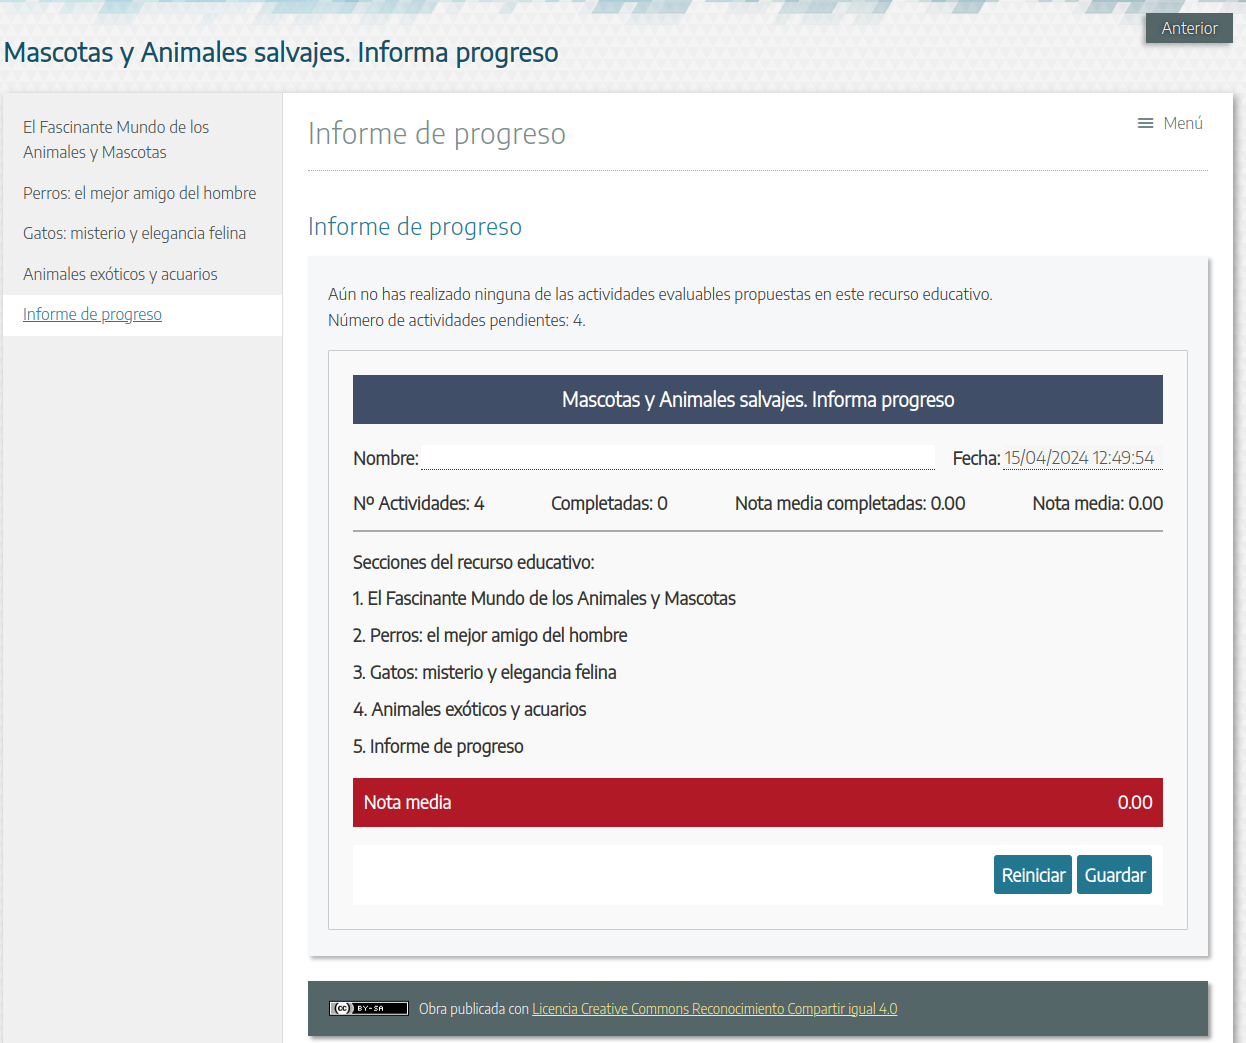The height and width of the screenshot is (1043, 1246).
Task: Open 'Animales exóticos y acuarios' page
Action: click(120, 273)
